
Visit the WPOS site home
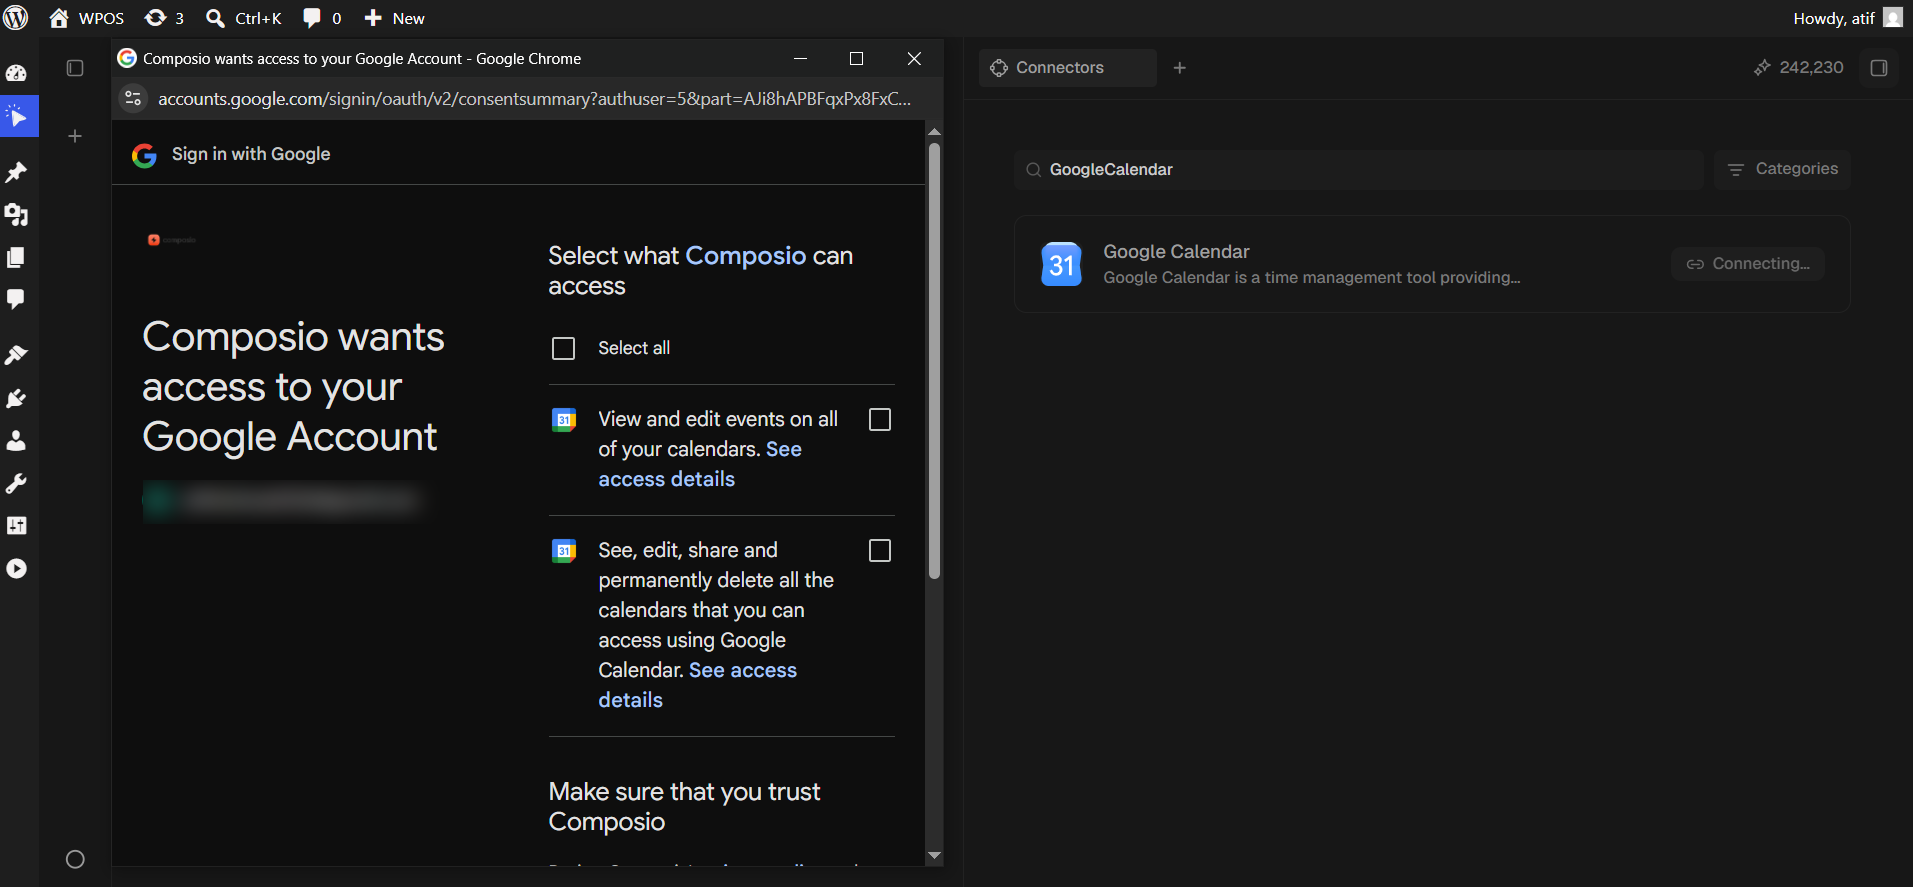point(87,18)
